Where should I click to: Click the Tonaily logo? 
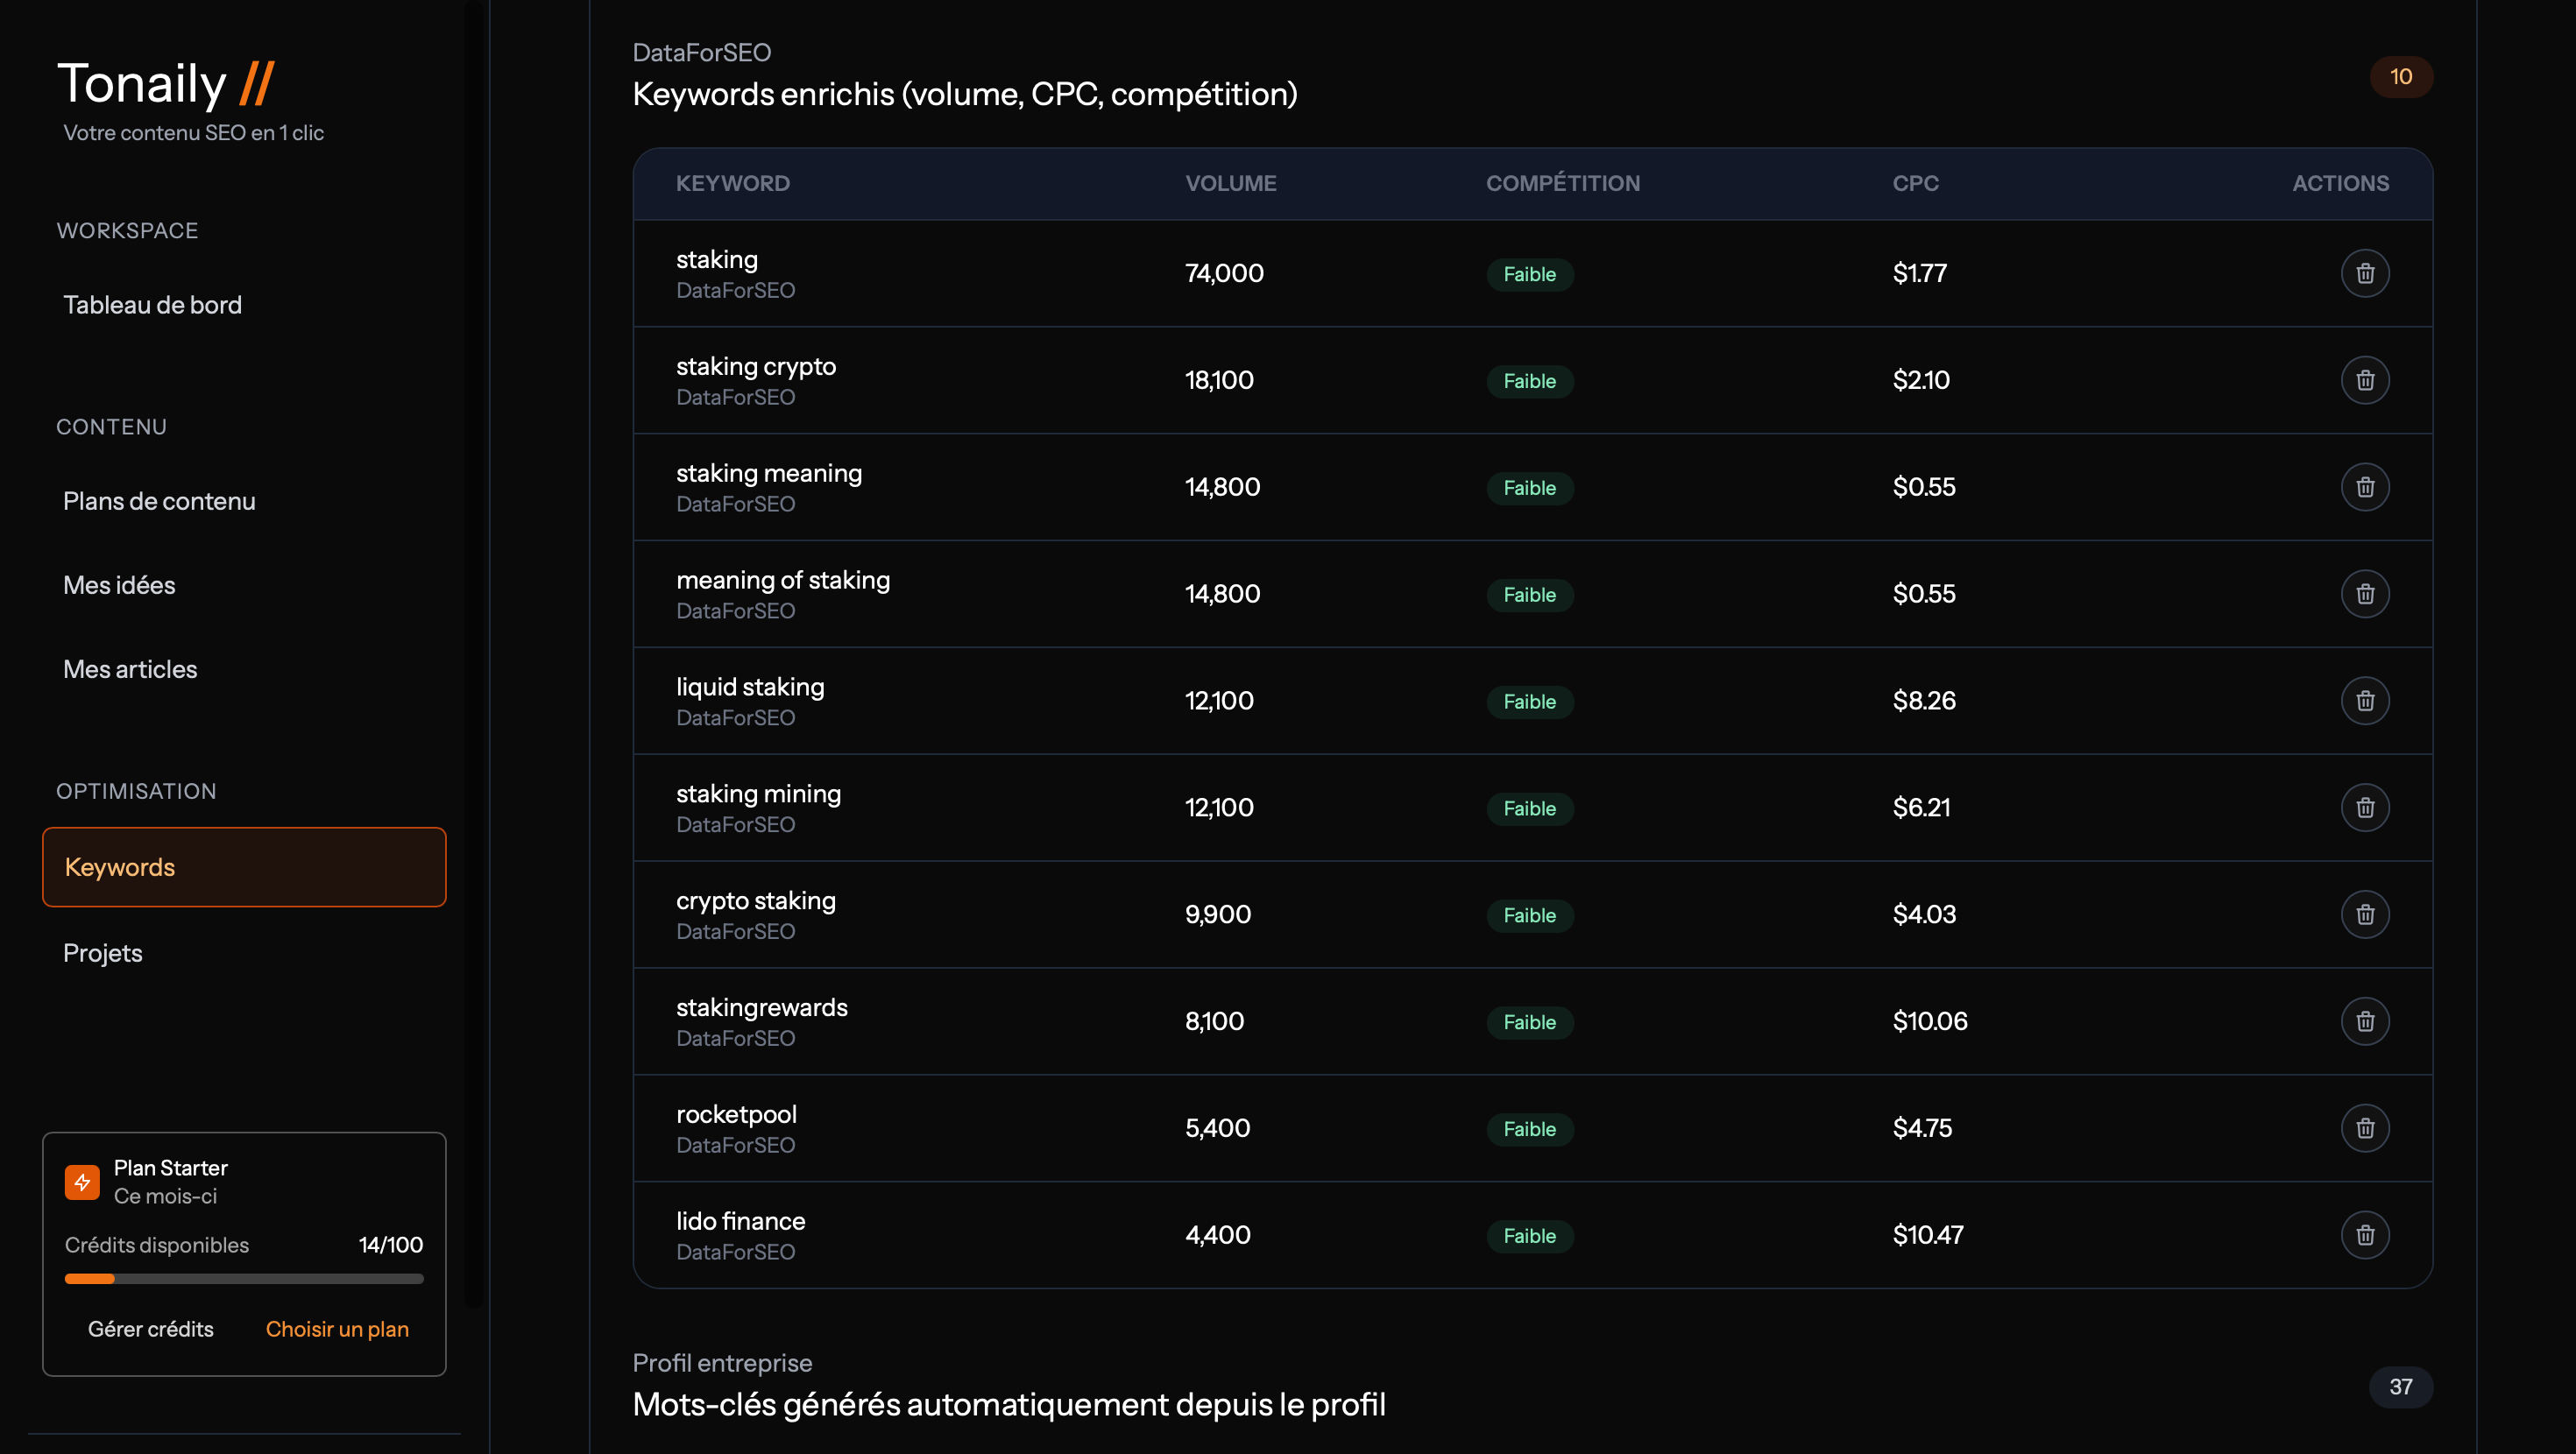165,83
